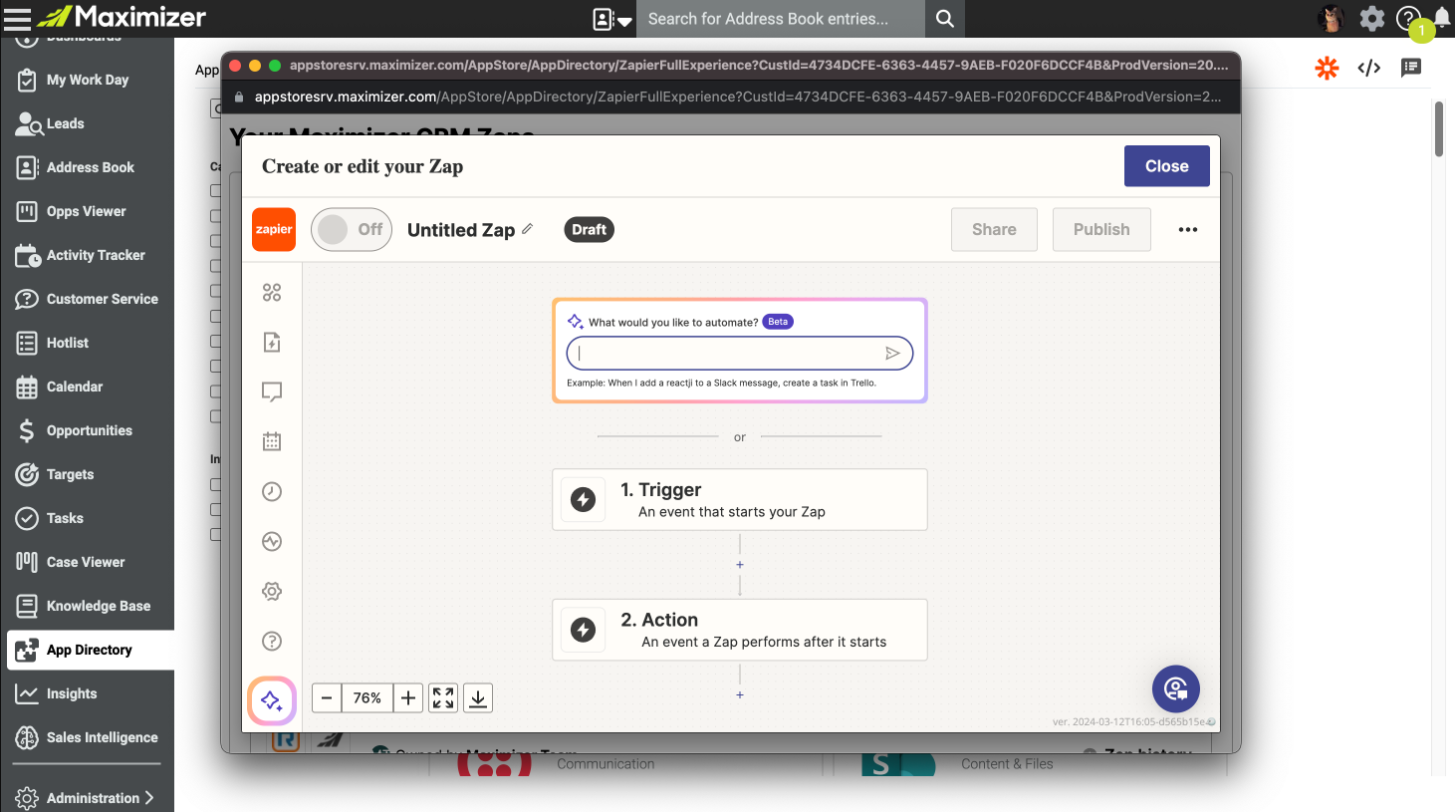Screen dimensions: 1455x812
Task: Click the blue Close button on the Zap dialog
Action: point(1166,166)
